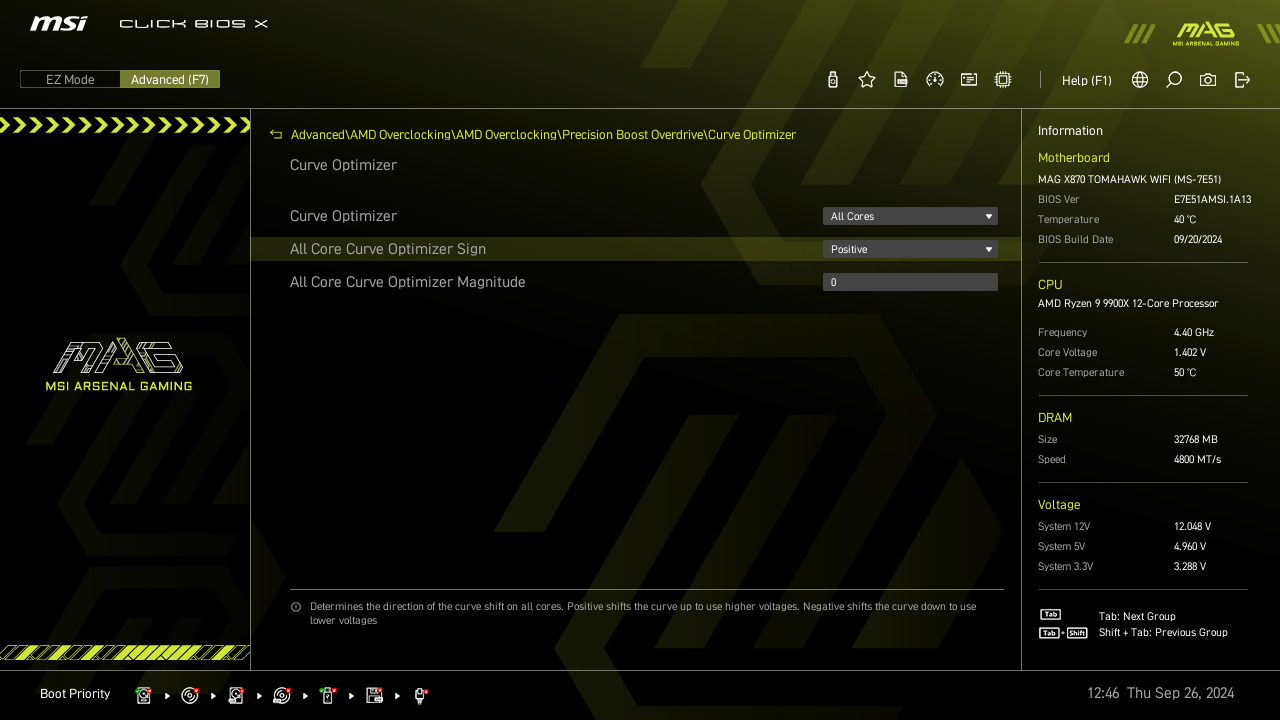Change the BIOS language via globe icon
1280x720 pixels.
1139,79
